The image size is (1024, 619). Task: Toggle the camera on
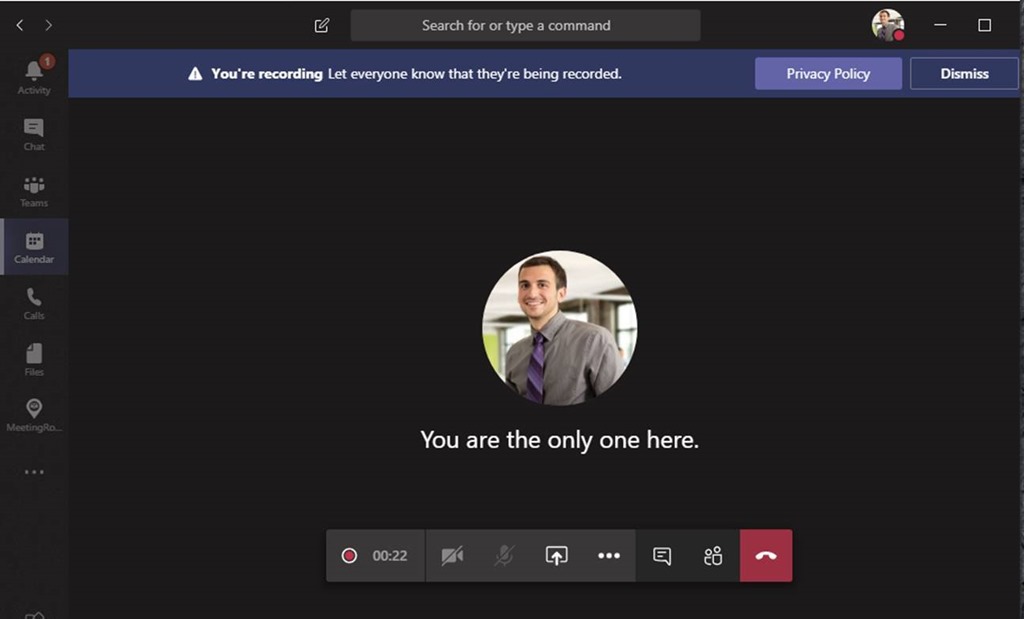pos(452,556)
